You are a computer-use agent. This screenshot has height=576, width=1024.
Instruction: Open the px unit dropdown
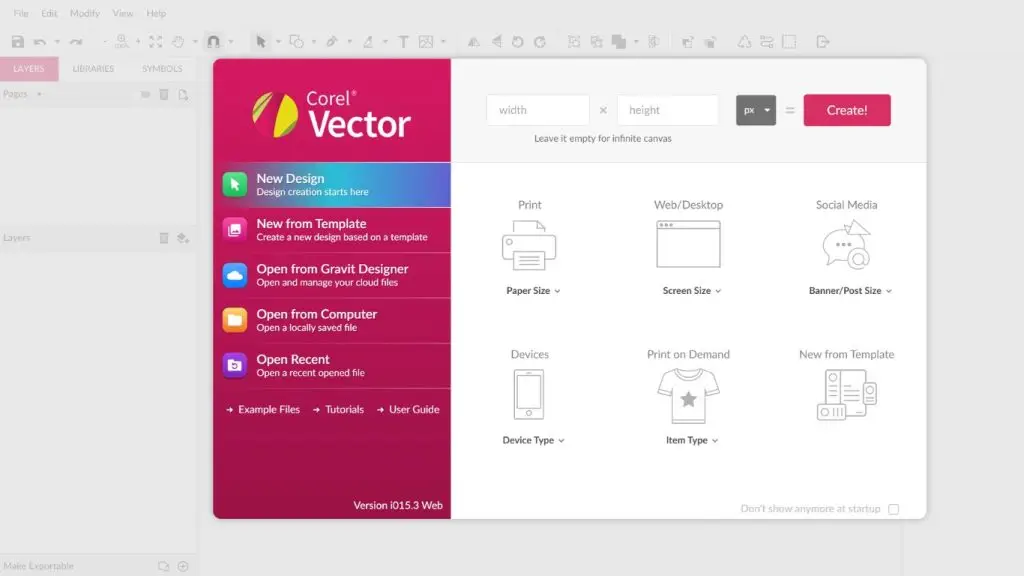(756, 110)
